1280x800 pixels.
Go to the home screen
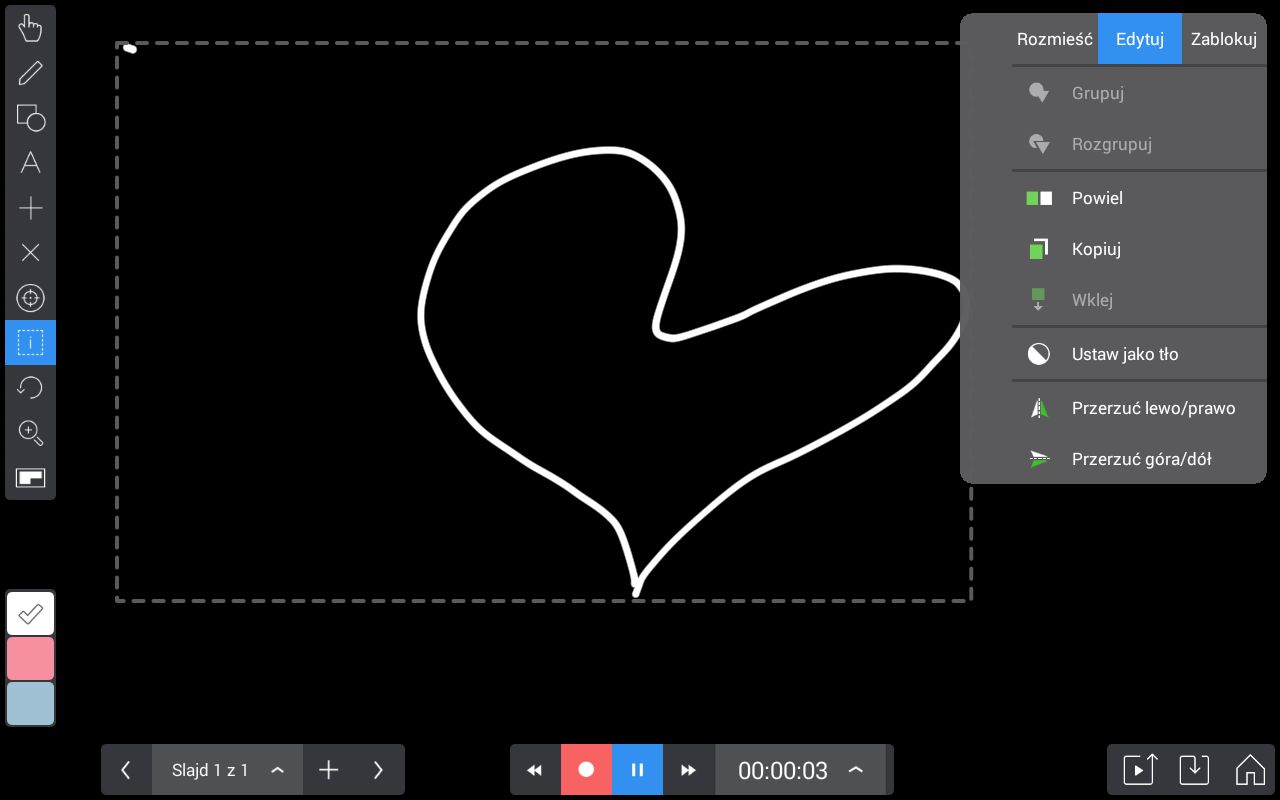point(1250,770)
